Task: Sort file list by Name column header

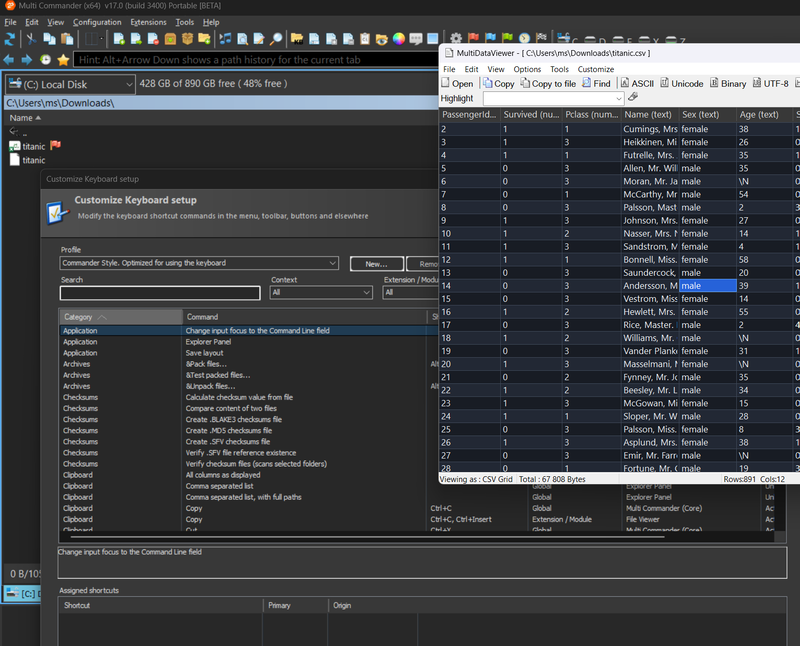Action: pyautogui.click(x=24, y=118)
